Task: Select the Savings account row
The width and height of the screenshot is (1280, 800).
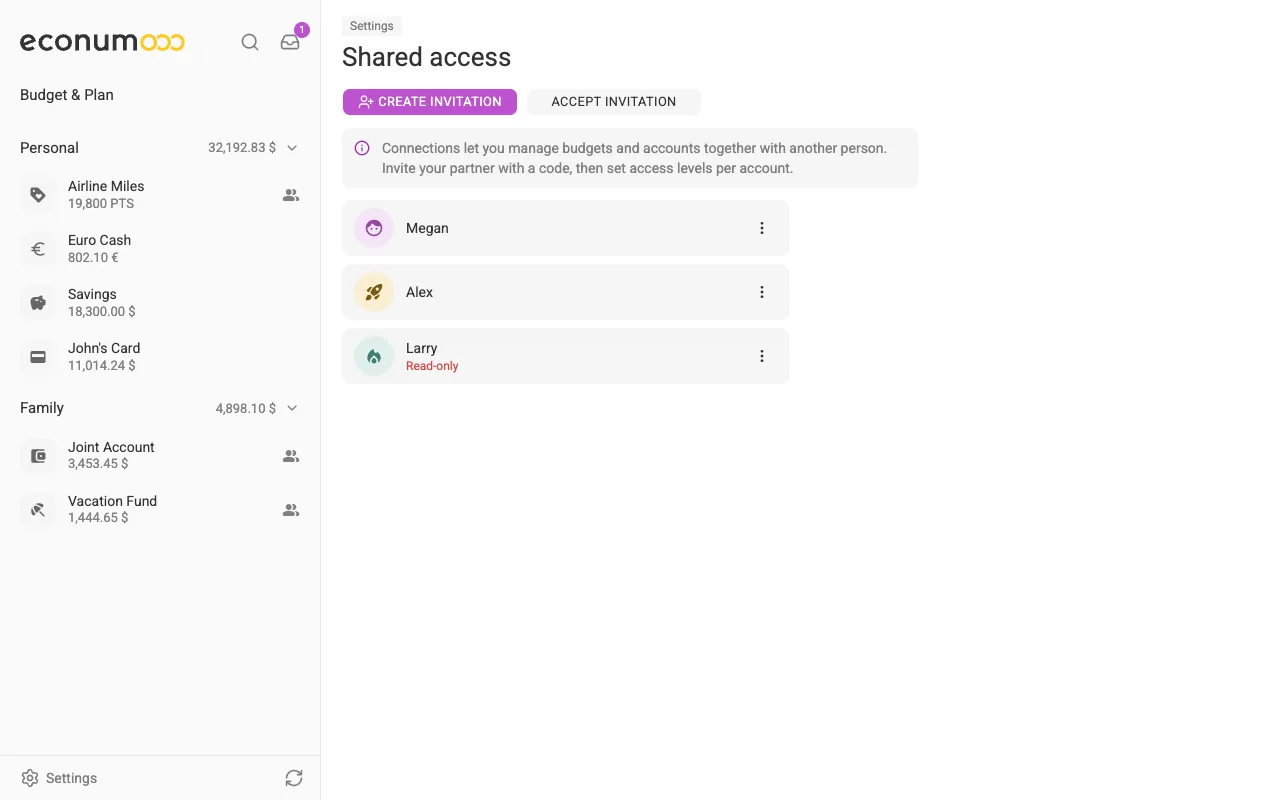Action: point(160,303)
